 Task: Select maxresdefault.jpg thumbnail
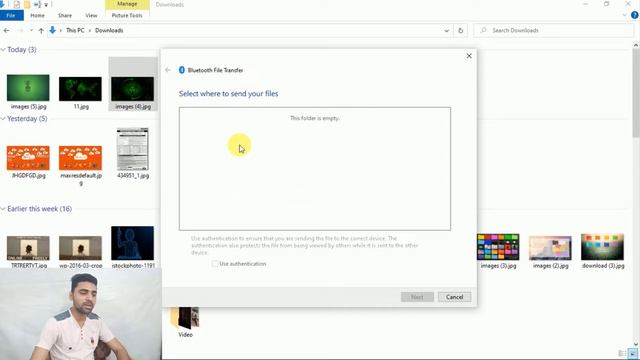[x=80, y=158]
